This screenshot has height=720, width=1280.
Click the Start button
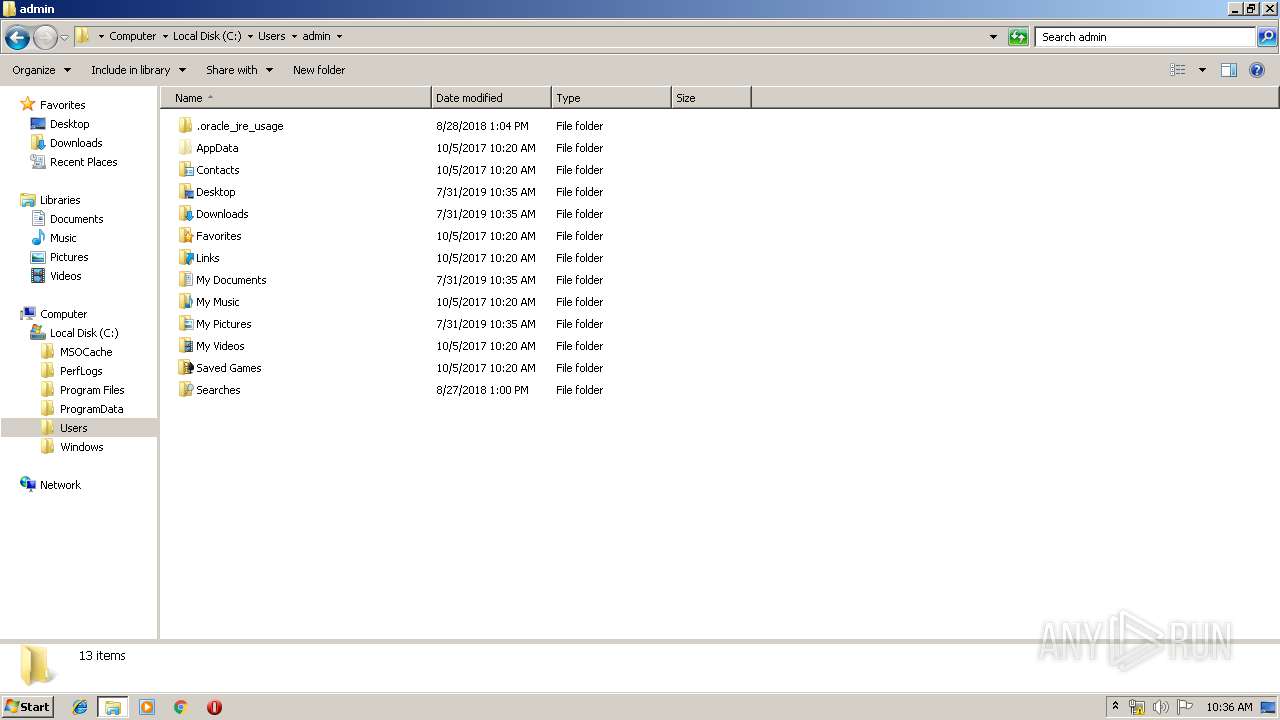[x=27, y=707]
